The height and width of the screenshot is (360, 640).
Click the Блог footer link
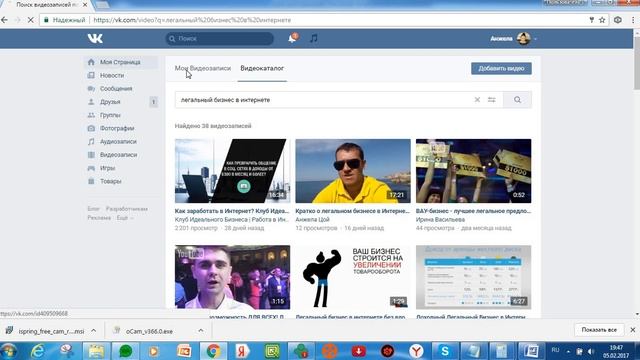93,209
